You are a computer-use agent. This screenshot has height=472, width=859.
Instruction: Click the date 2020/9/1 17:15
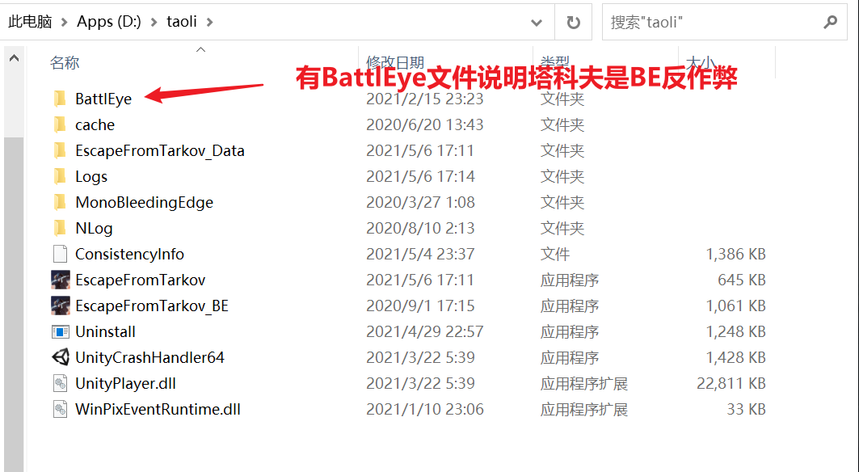(420, 306)
